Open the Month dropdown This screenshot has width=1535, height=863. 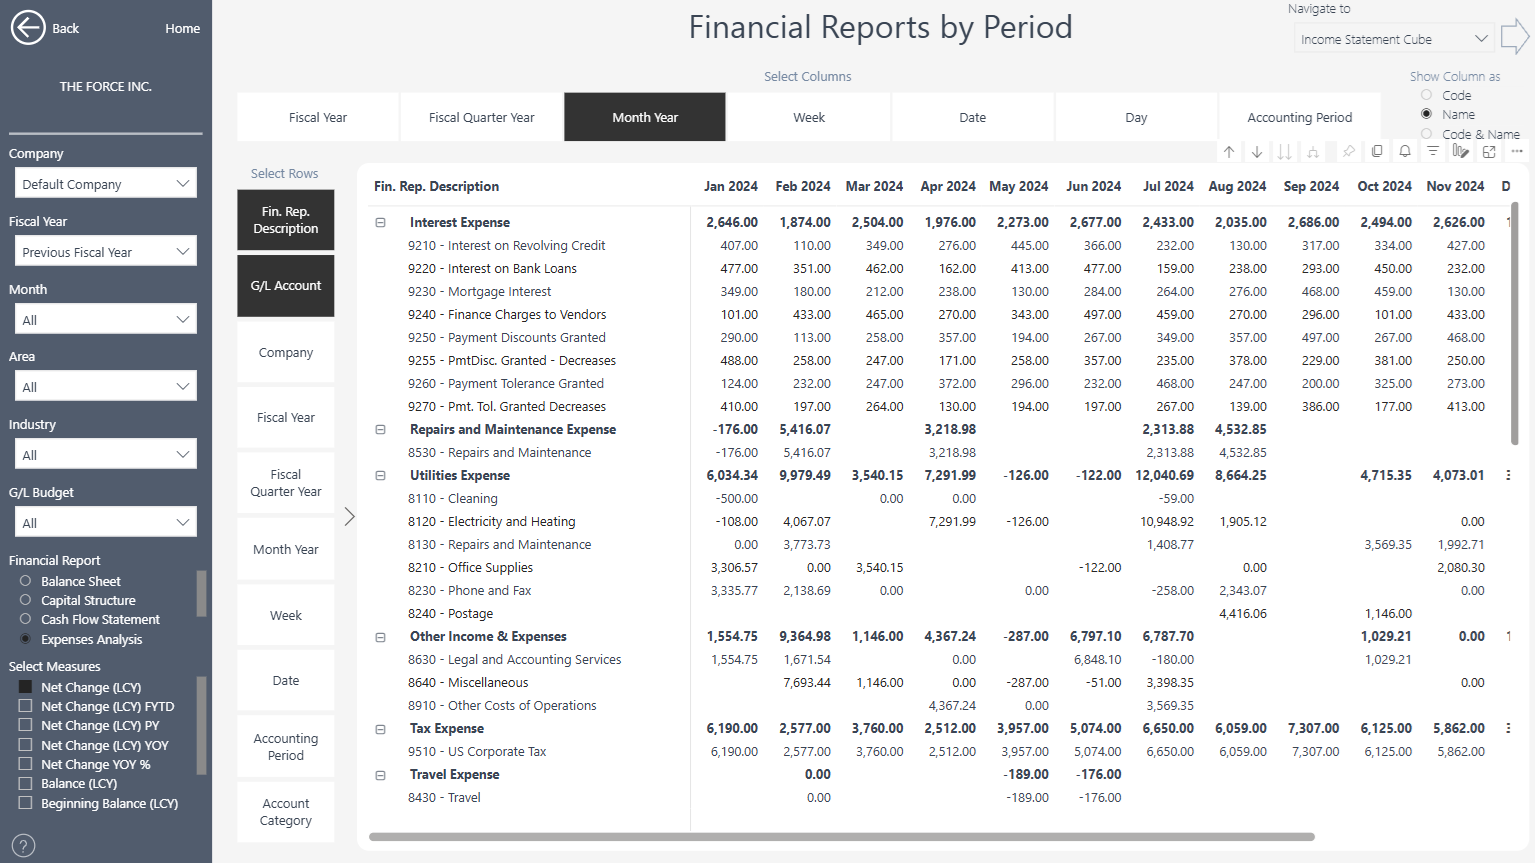tap(105, 319)
